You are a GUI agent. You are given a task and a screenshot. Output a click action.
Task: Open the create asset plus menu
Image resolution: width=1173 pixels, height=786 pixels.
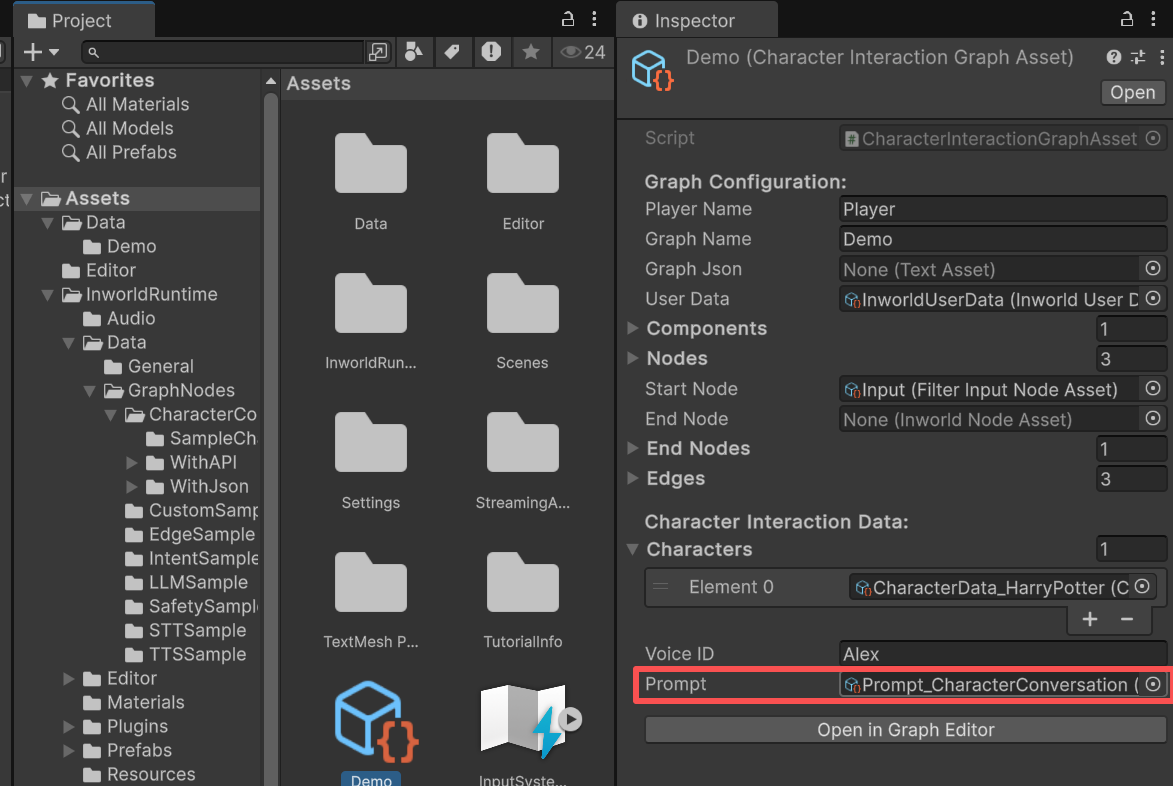(40, 52)
